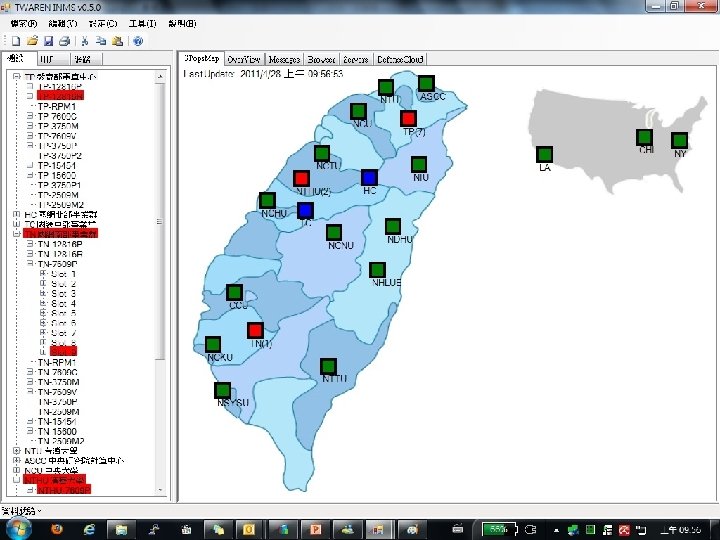Expand the TN-12816P tree node

pyautogui.click(x=30, y=244)
